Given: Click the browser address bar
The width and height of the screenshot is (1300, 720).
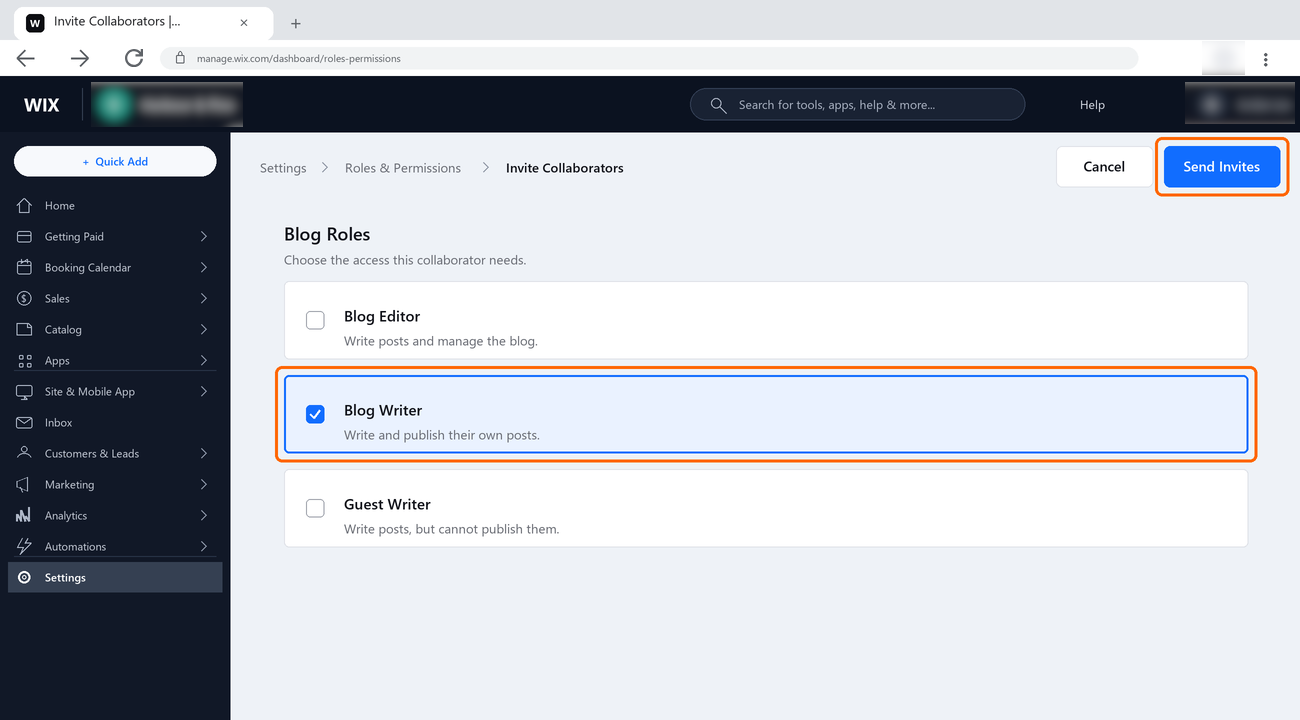Looking at the screenshot, I should pos(648,58).
